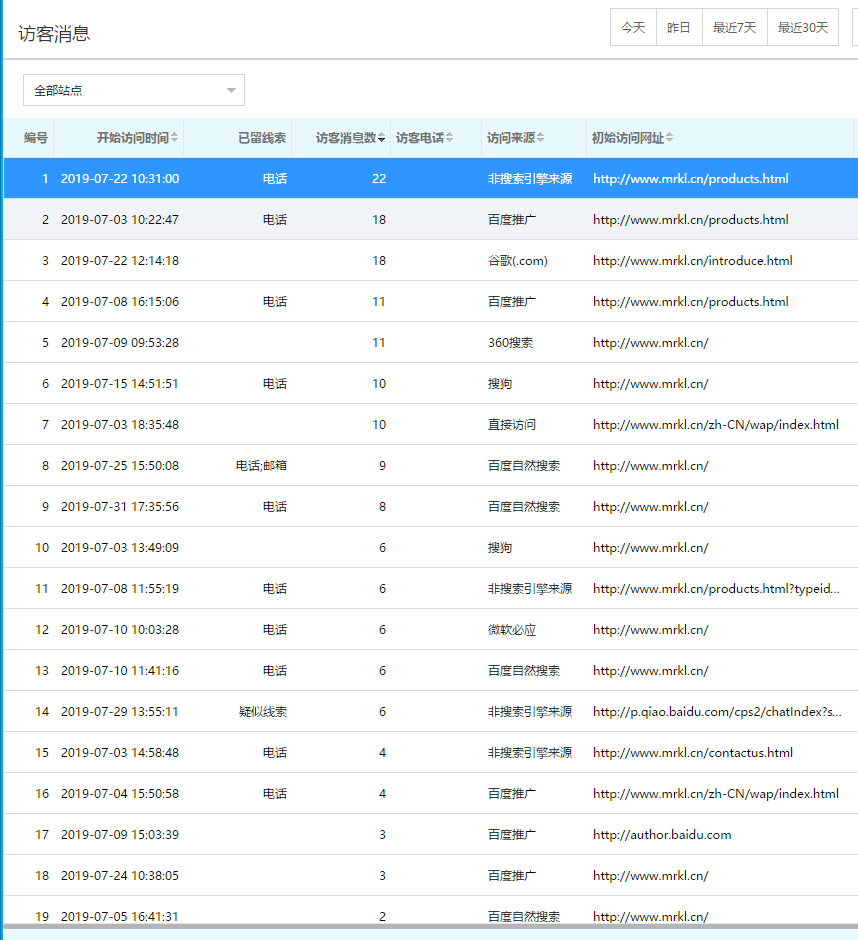This screenshot has width=858, height=940.
Task: Click the 微软必应 source cell
Action: [511, 629]
